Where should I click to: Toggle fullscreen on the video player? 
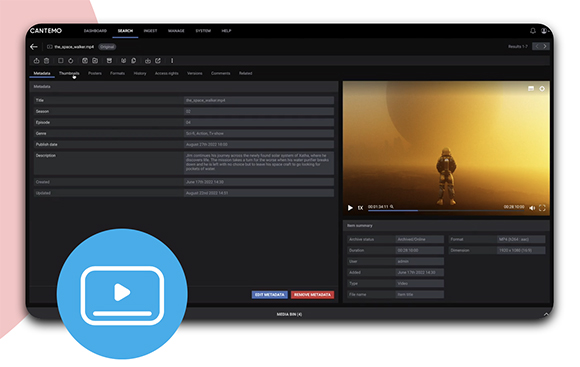542,208
